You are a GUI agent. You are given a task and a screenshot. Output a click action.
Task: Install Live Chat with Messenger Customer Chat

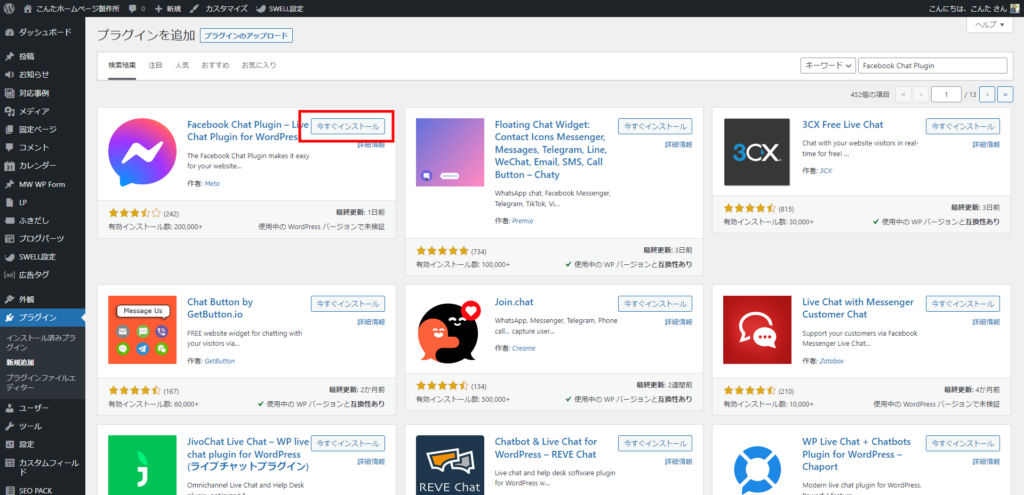[963, 304]
